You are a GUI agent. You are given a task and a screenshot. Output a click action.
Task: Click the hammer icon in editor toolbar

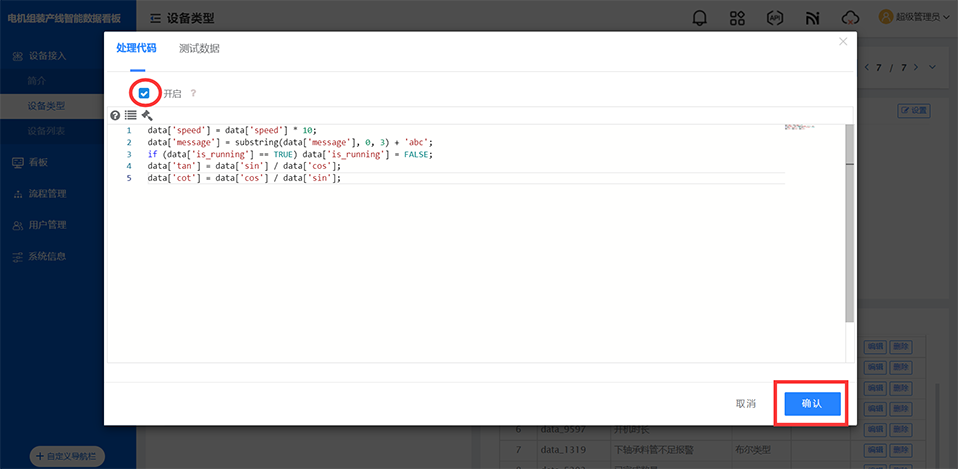(146, 115)
